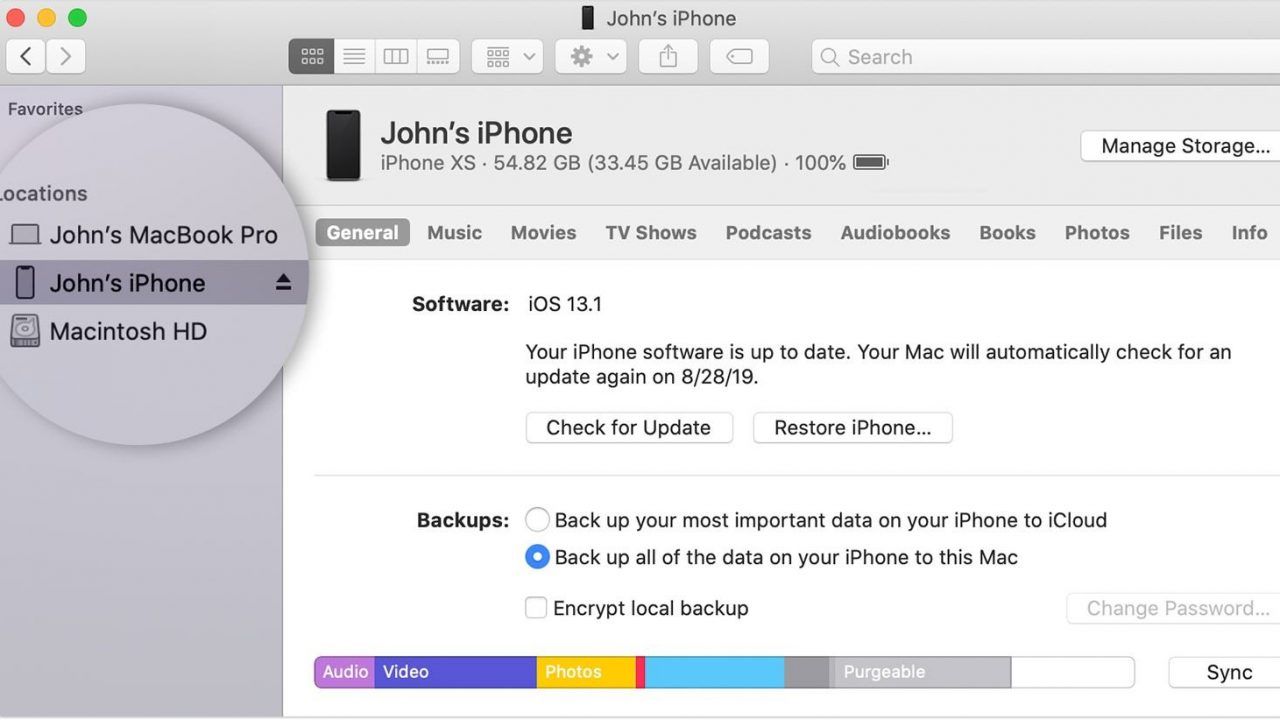
Task: Eject John's iPhone from sidebar
Action: 283,283
